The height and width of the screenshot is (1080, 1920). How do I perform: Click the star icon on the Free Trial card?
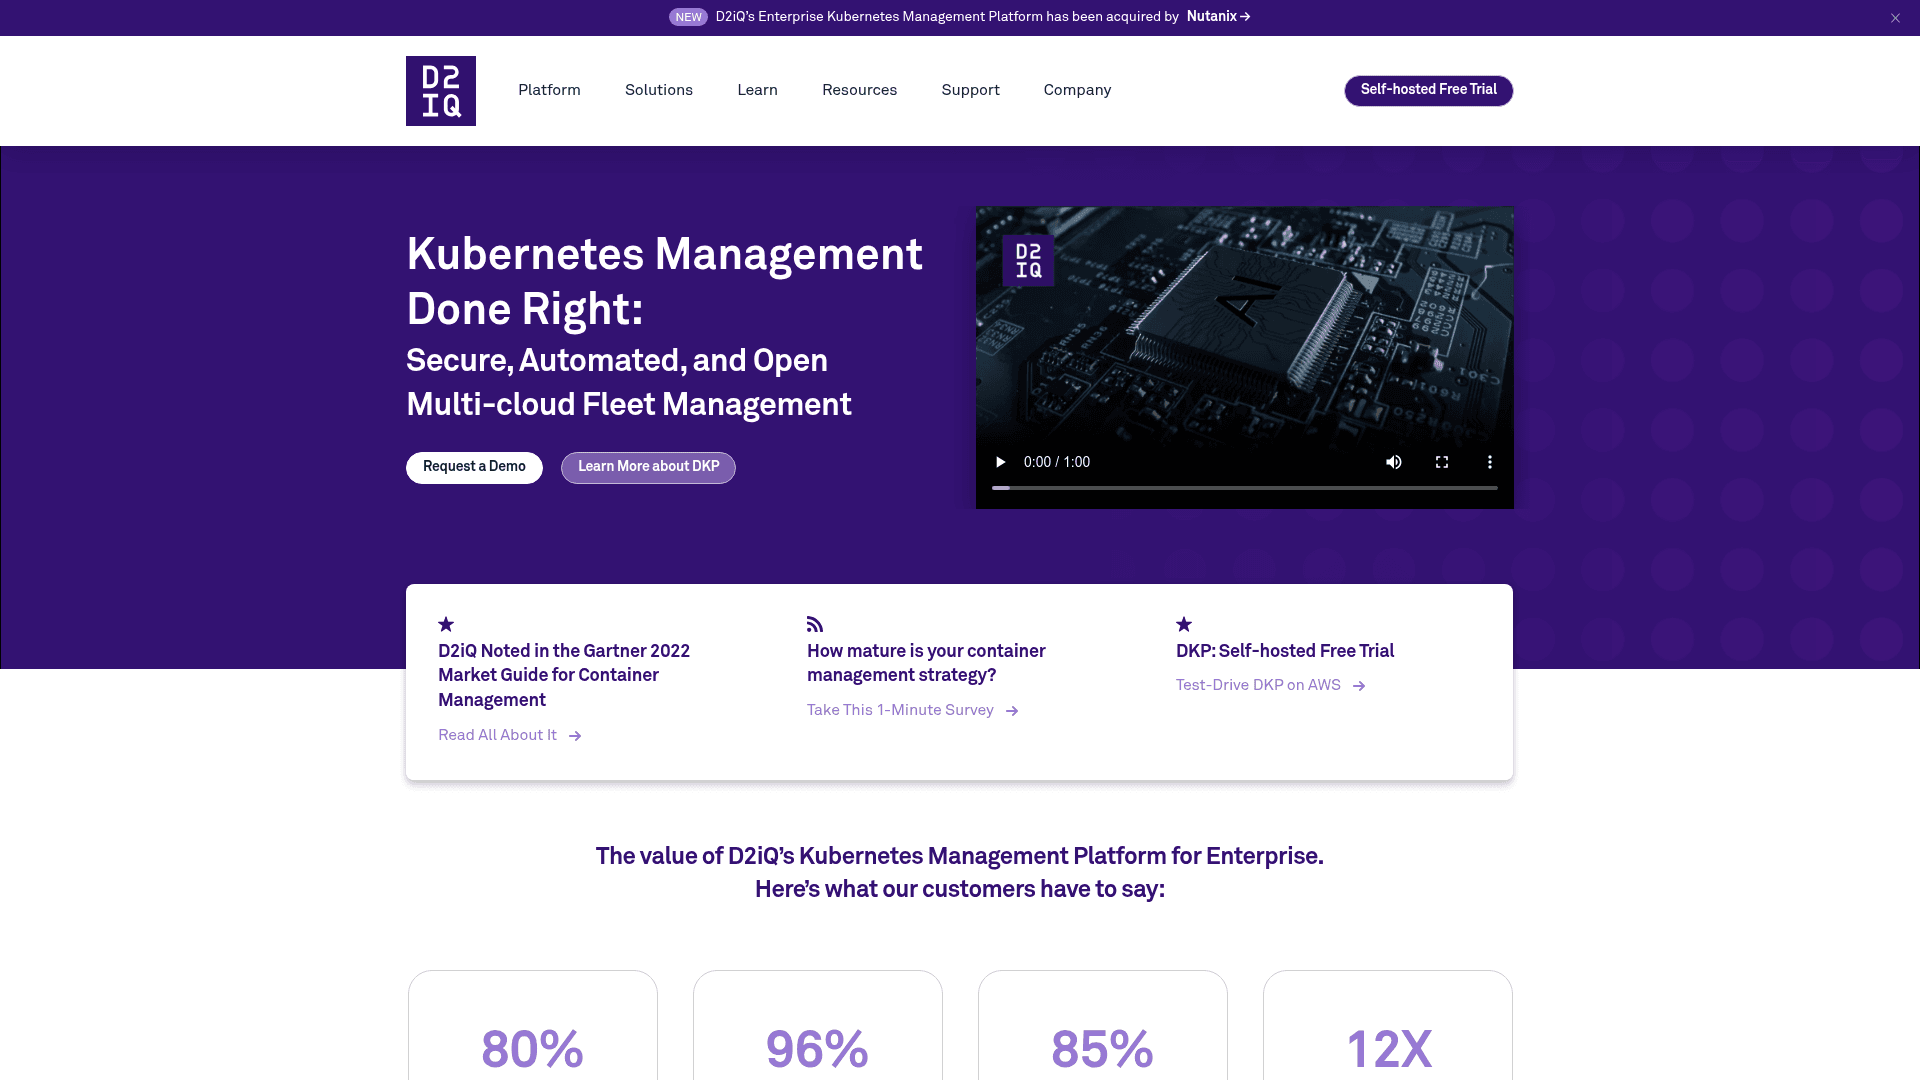pyautogui.click(x=1183, y=624)
